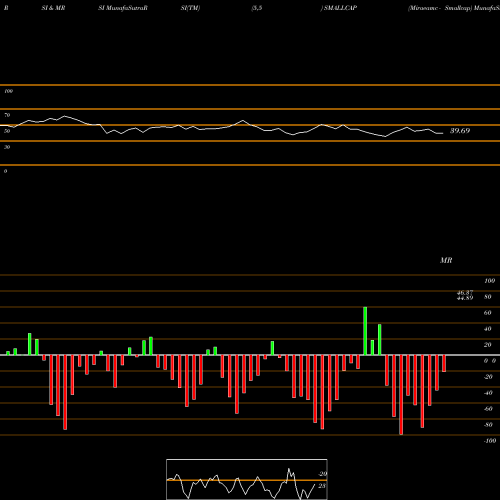
Task: Click the RSI axis label 30
Action: 7,147
